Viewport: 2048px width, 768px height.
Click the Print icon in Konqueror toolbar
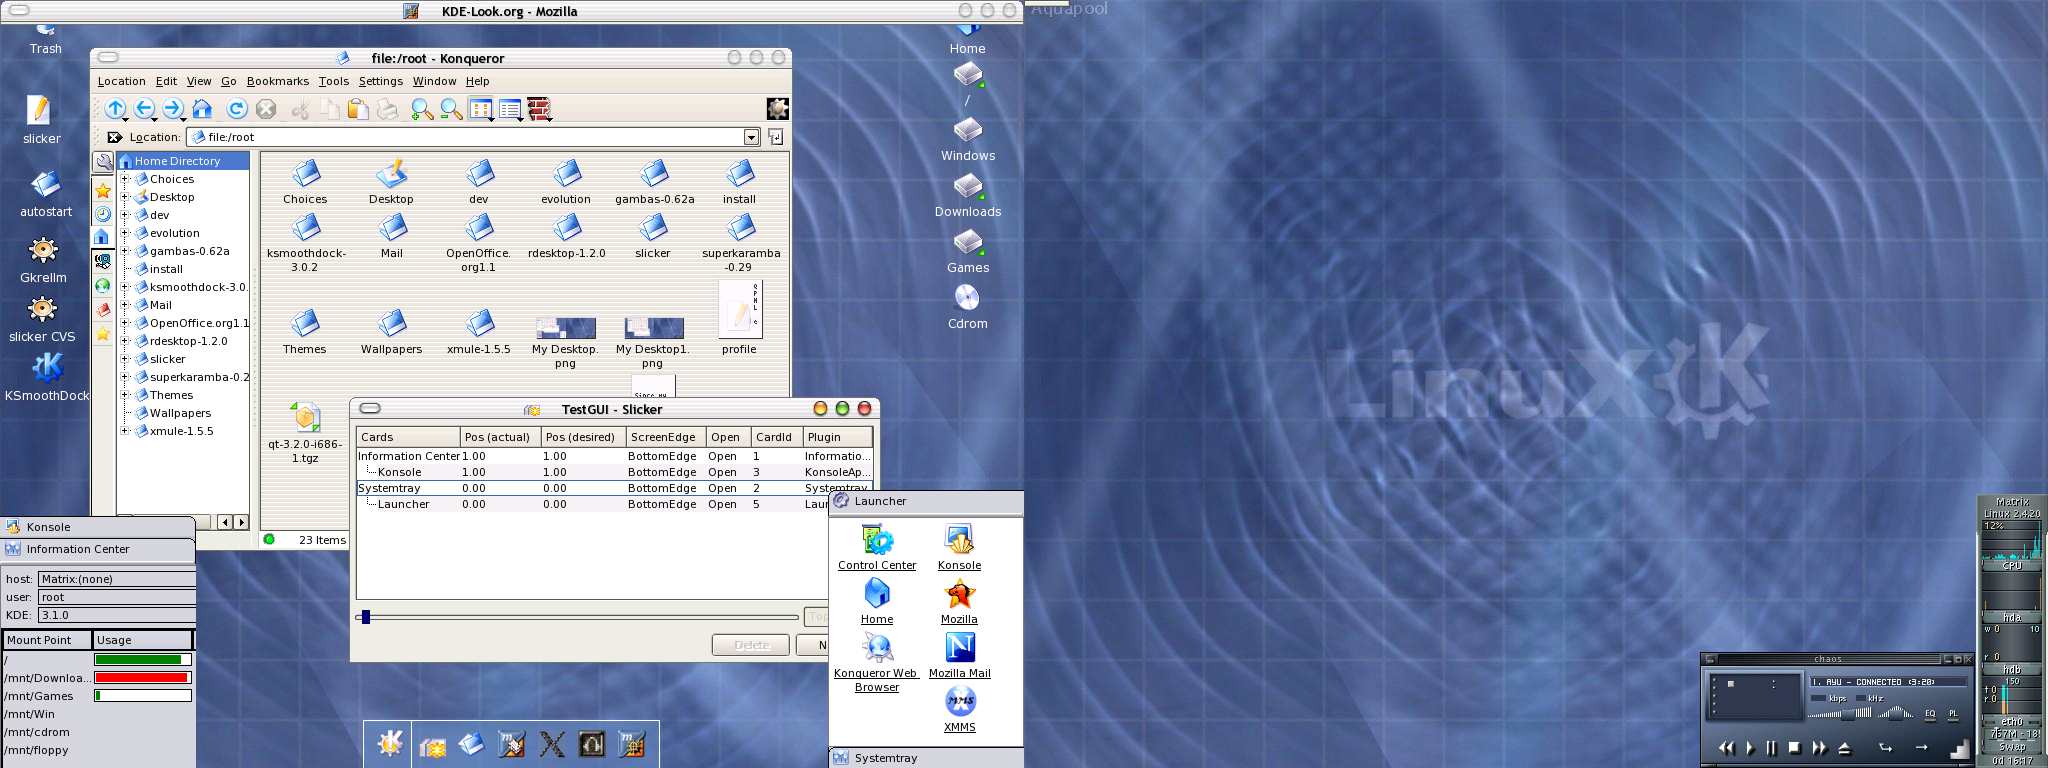point(387,109)
